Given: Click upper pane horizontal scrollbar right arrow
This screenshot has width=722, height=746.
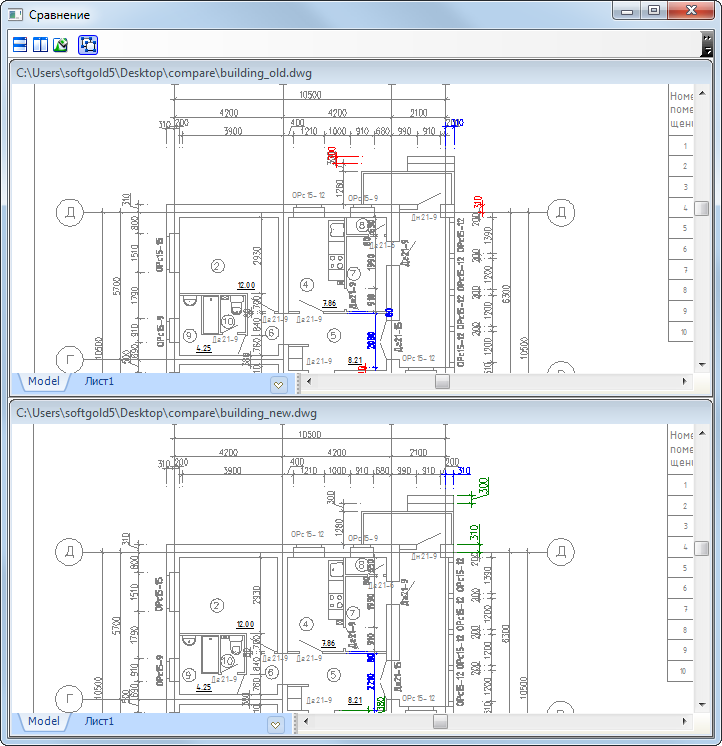Looking at the screenshot, I should point(684,382).
